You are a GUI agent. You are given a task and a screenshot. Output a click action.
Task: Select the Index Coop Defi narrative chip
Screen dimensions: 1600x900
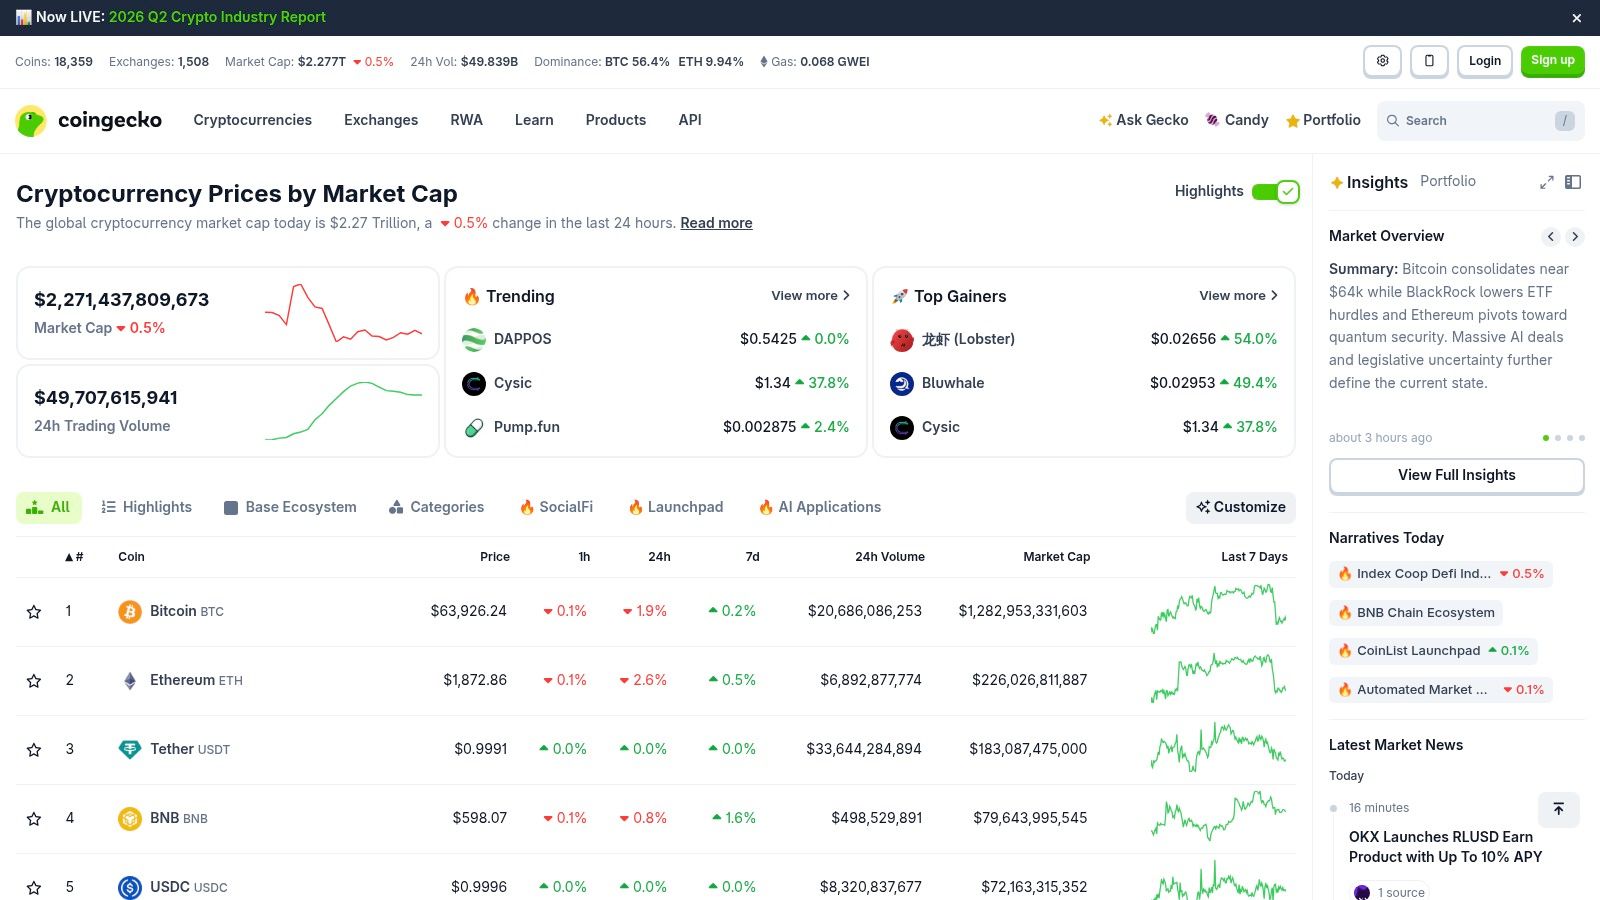pos(1441,574)
